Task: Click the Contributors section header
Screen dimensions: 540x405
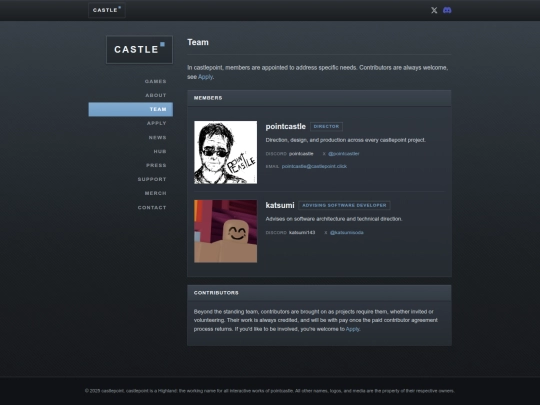Action: tap(319, 293)
